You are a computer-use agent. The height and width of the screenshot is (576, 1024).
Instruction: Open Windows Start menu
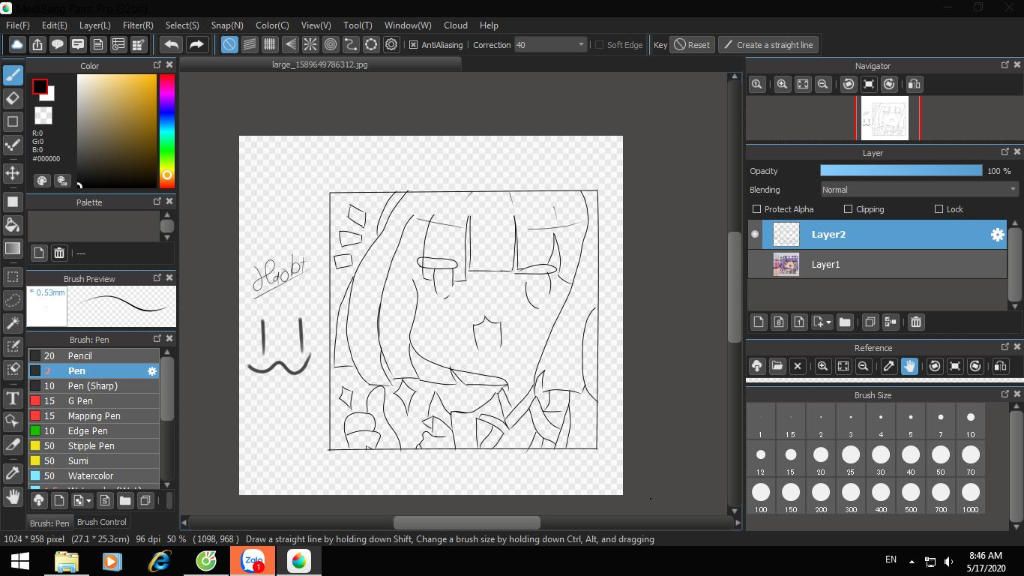[20, 561]
